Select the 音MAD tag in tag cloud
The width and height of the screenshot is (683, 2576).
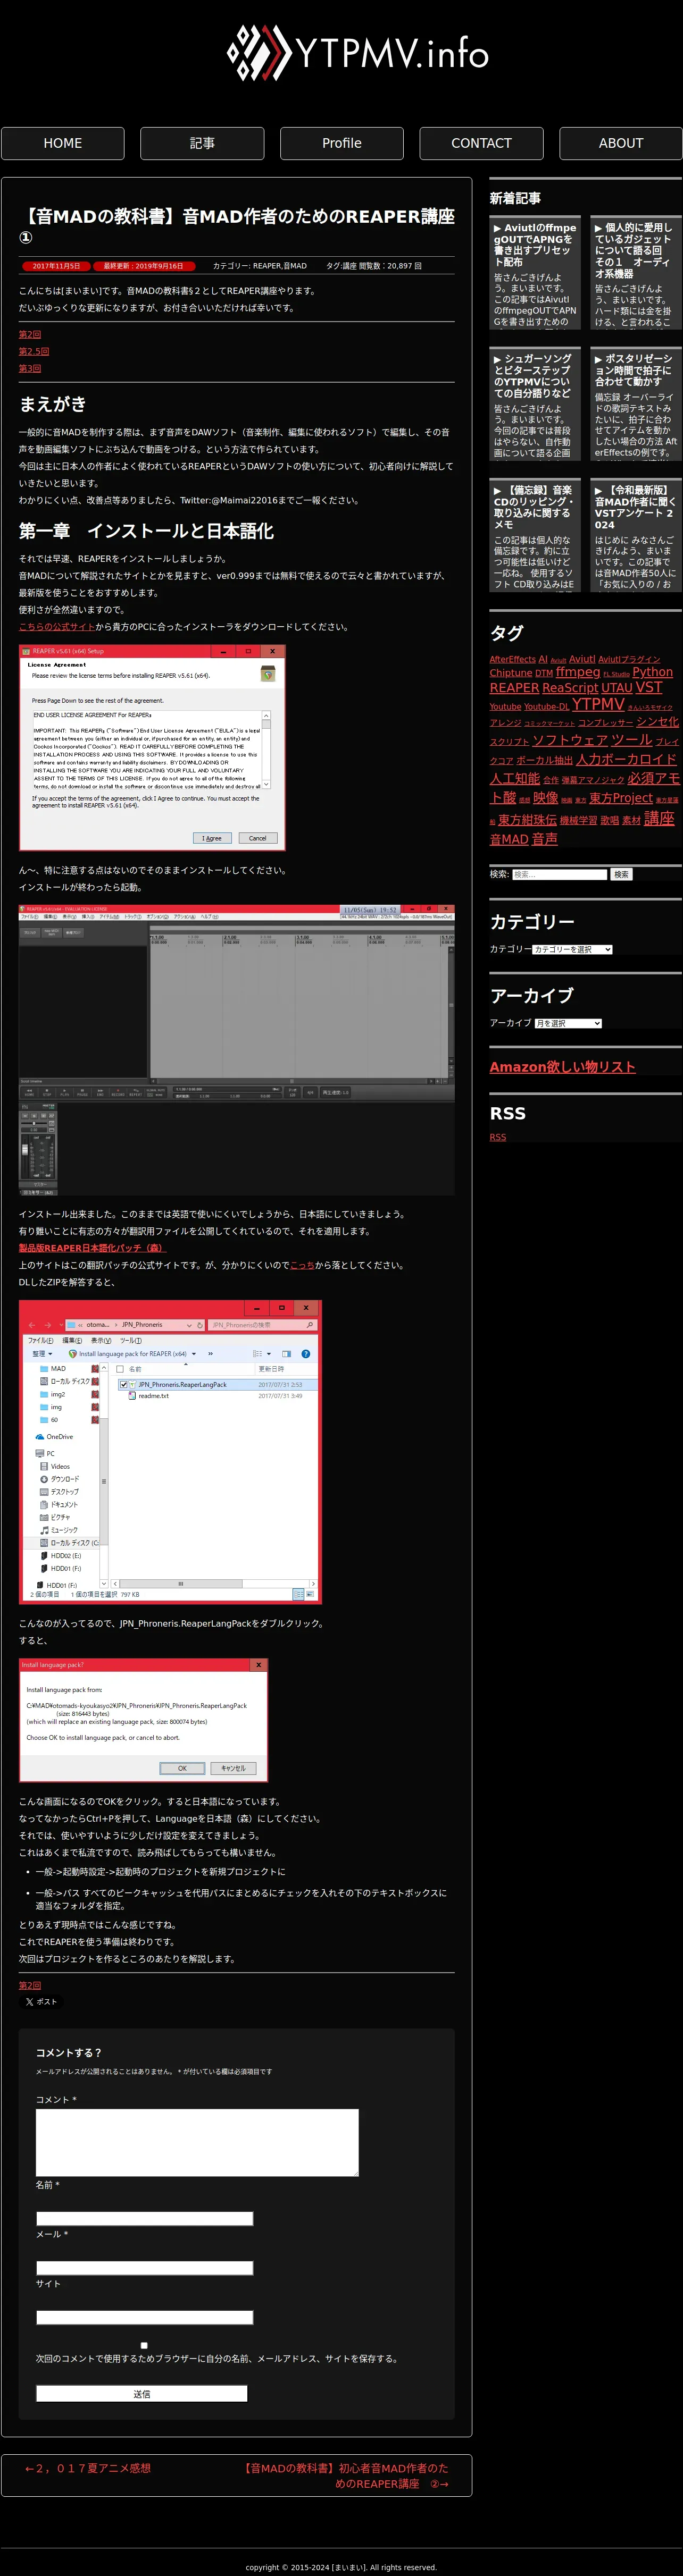tap(509, 840)
